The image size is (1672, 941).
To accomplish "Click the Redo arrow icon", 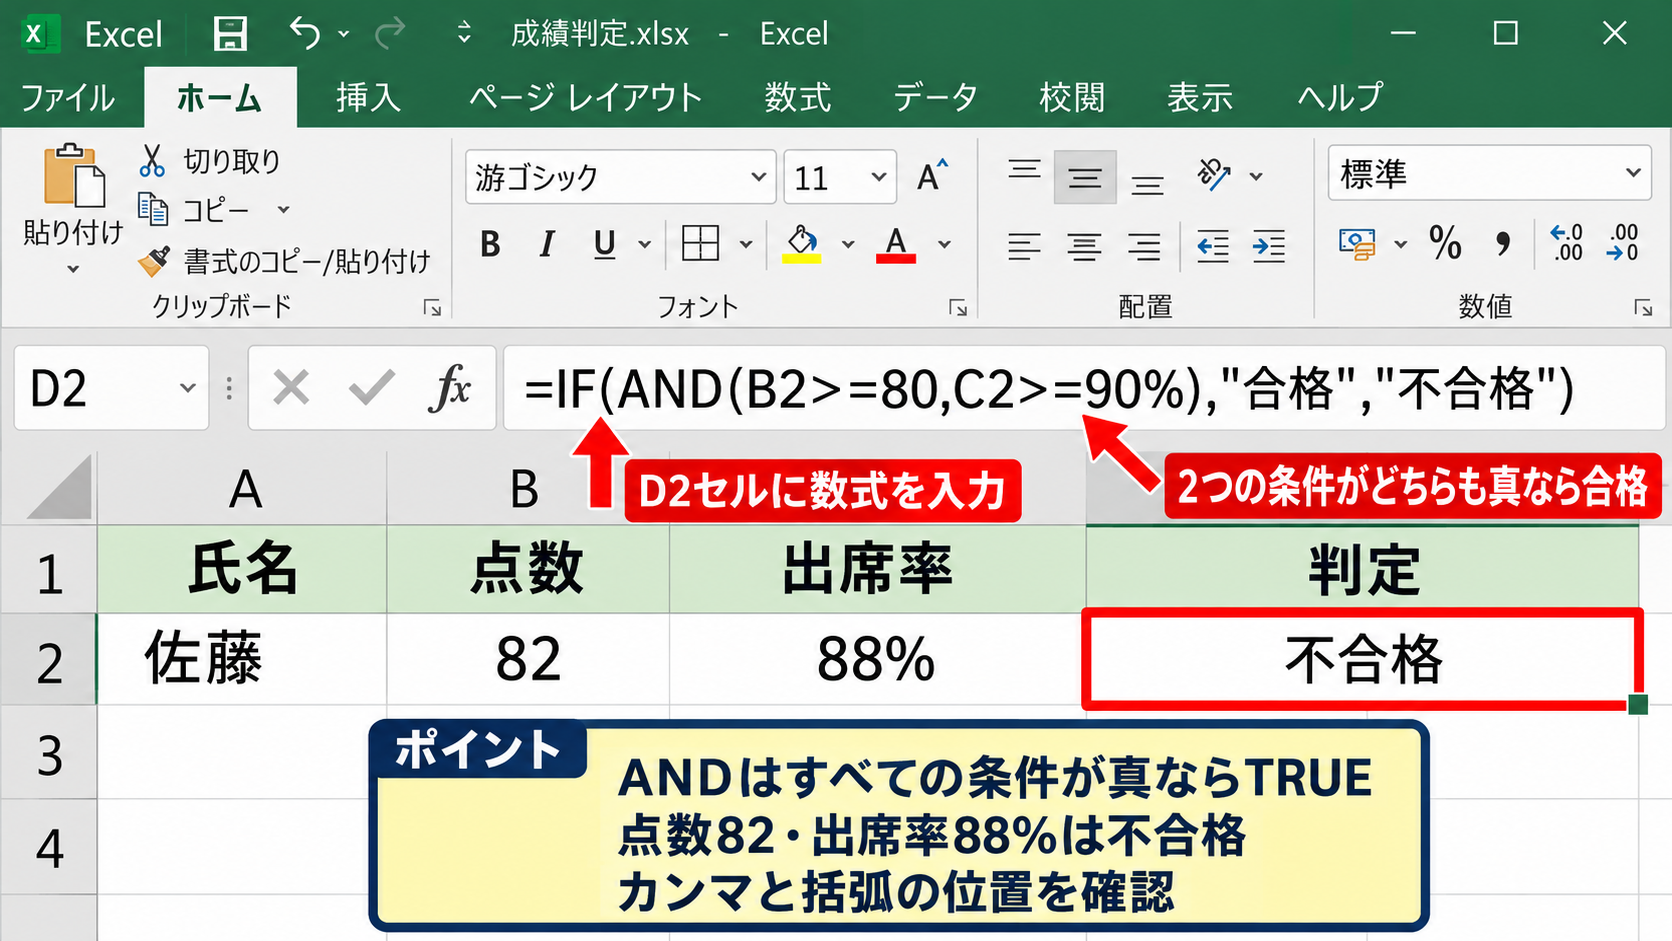I will click(x=389, y=33).
